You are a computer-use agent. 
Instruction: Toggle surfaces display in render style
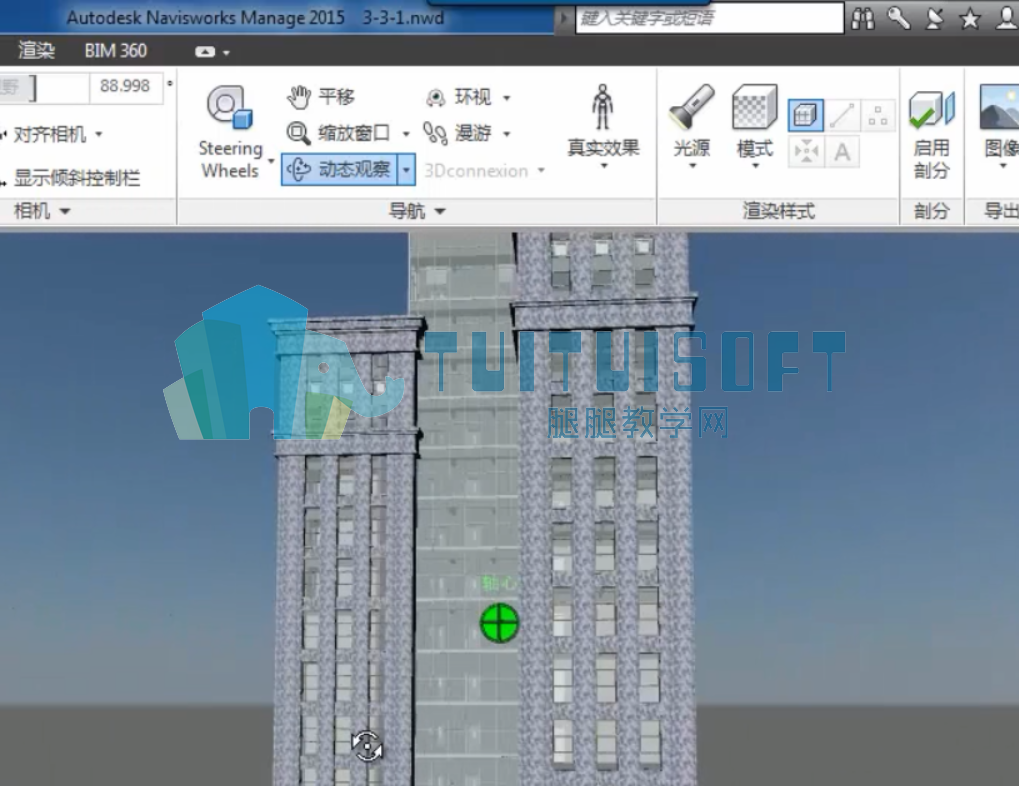tap(806, 116)
